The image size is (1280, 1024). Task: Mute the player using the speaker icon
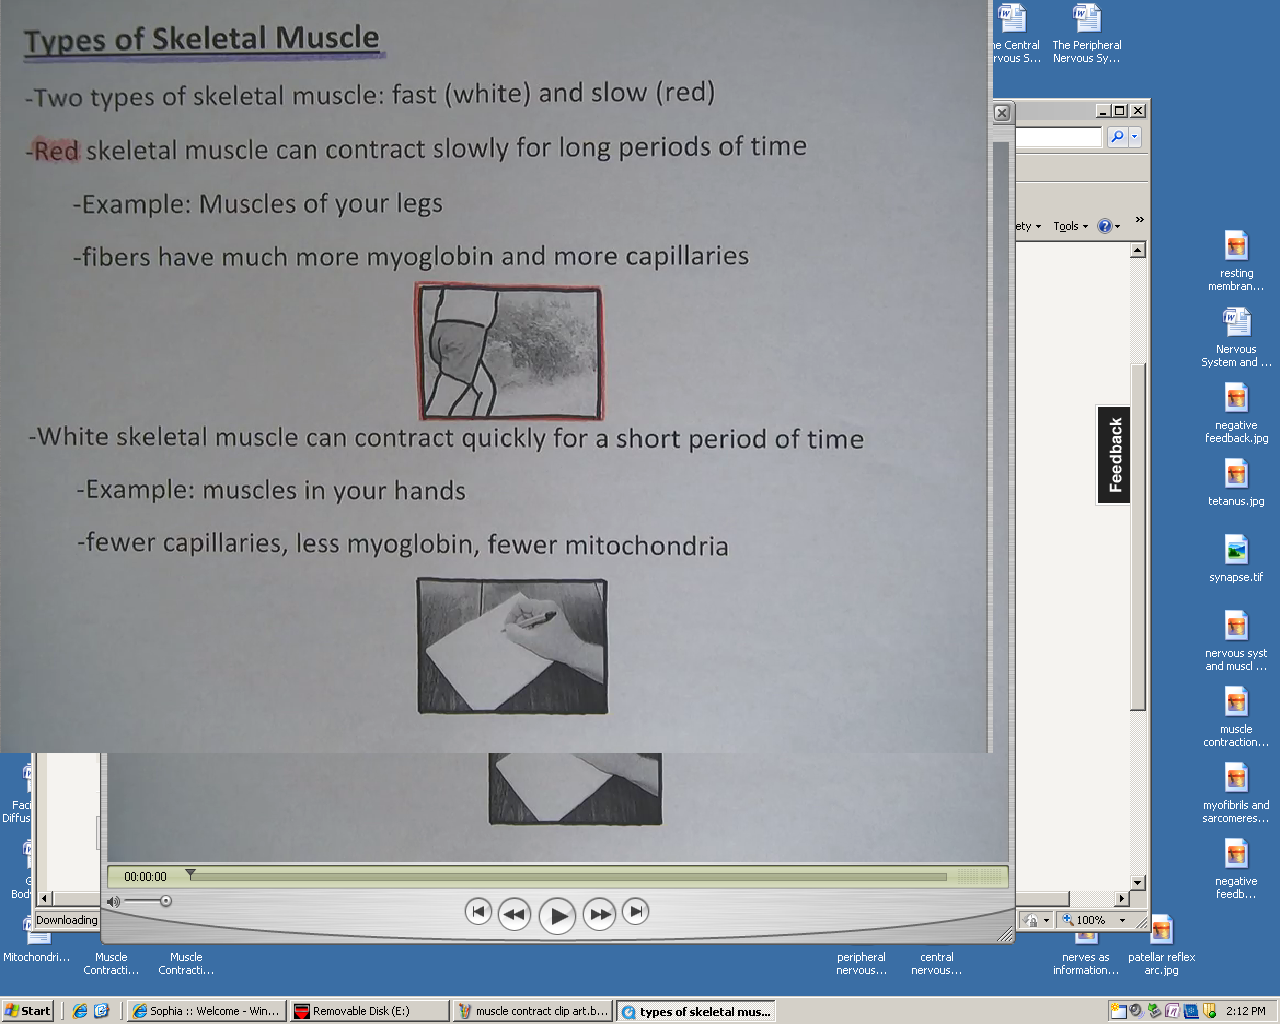point(113,902)
